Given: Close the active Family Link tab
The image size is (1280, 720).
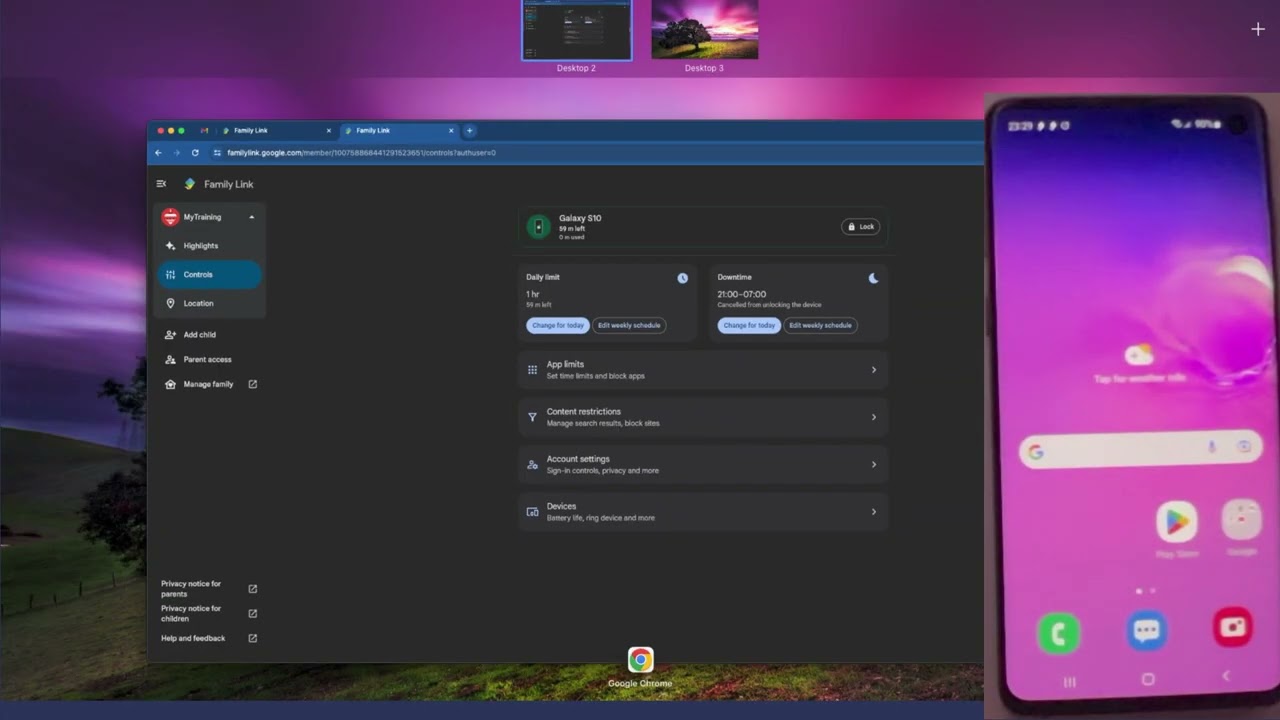Looking at the screenshot, I should click(x=451, y=130).
